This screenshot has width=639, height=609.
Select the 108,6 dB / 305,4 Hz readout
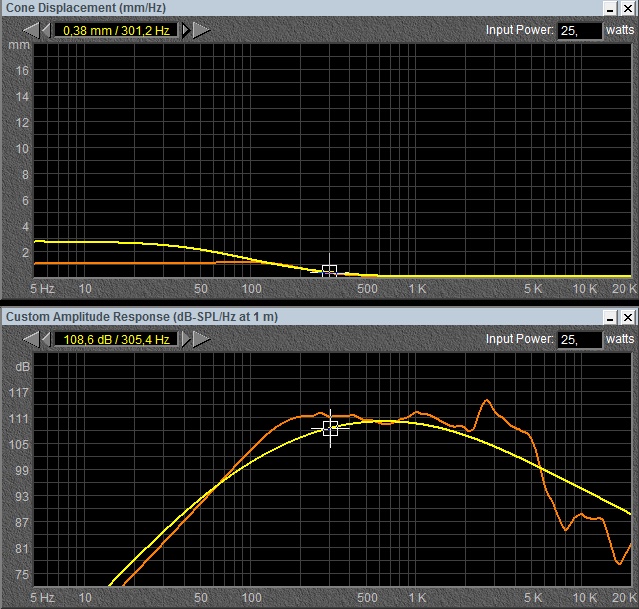click(x=116, y=340)
